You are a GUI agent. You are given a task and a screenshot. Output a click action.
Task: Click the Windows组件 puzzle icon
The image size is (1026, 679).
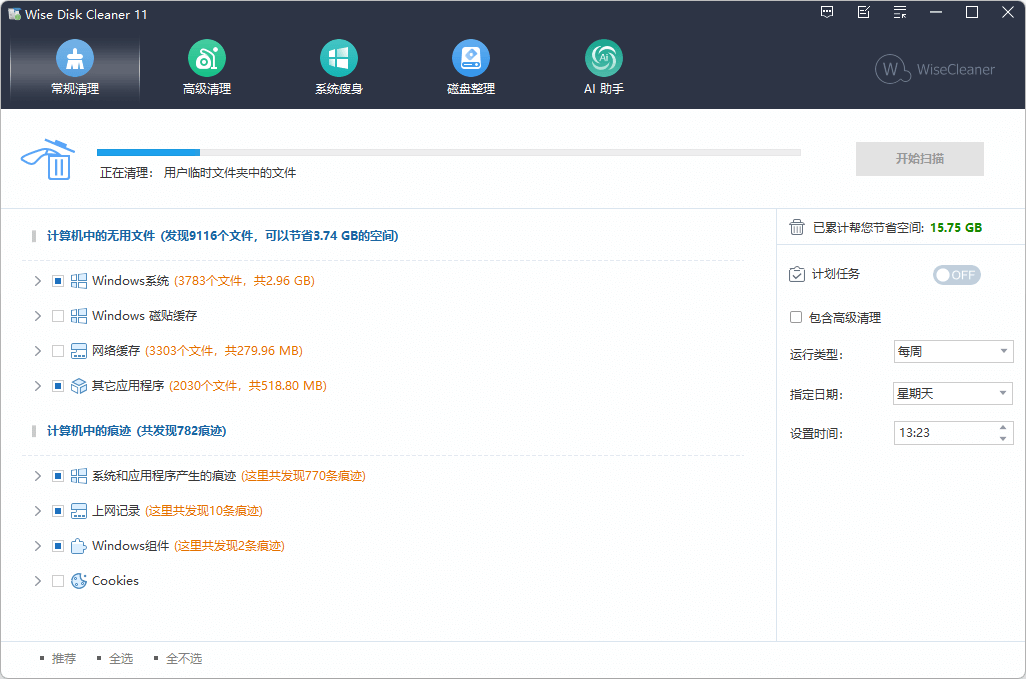coord(79,546)
